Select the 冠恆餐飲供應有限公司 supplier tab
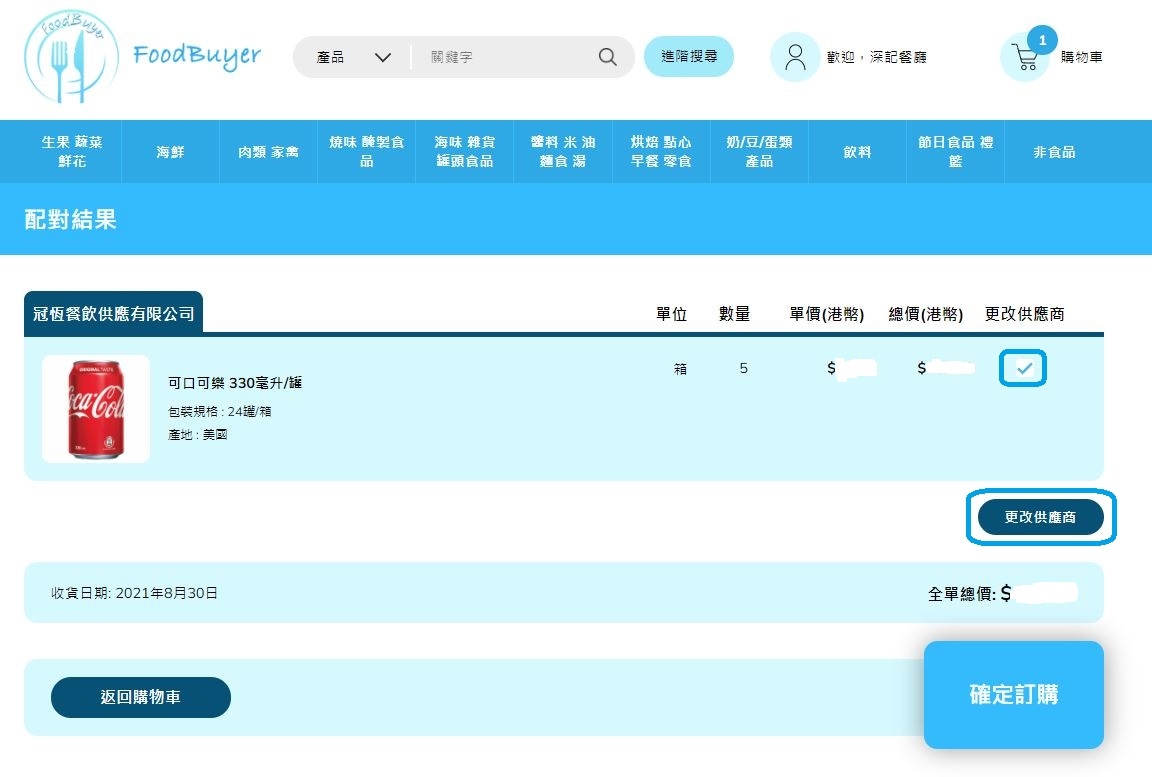Image resolution: width=1152 pixels, height=777 pixels. pos(113,314)
